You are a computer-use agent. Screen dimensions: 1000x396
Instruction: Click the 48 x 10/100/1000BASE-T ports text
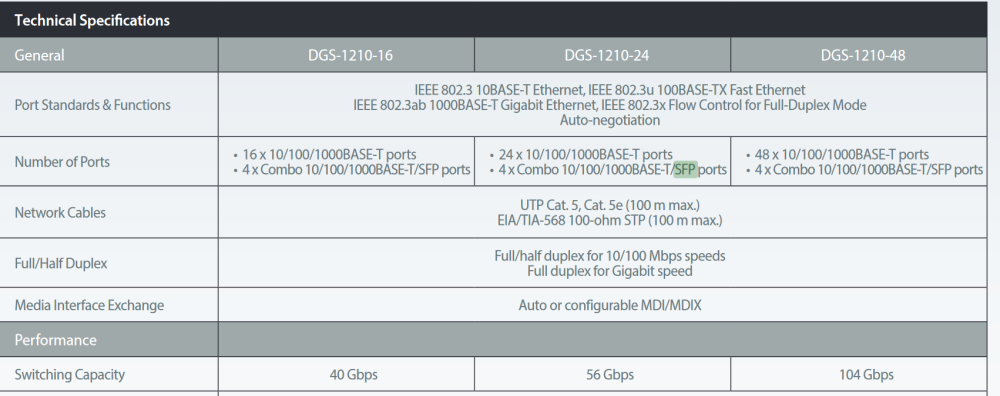pyautogui.click(x=841, y=154)
